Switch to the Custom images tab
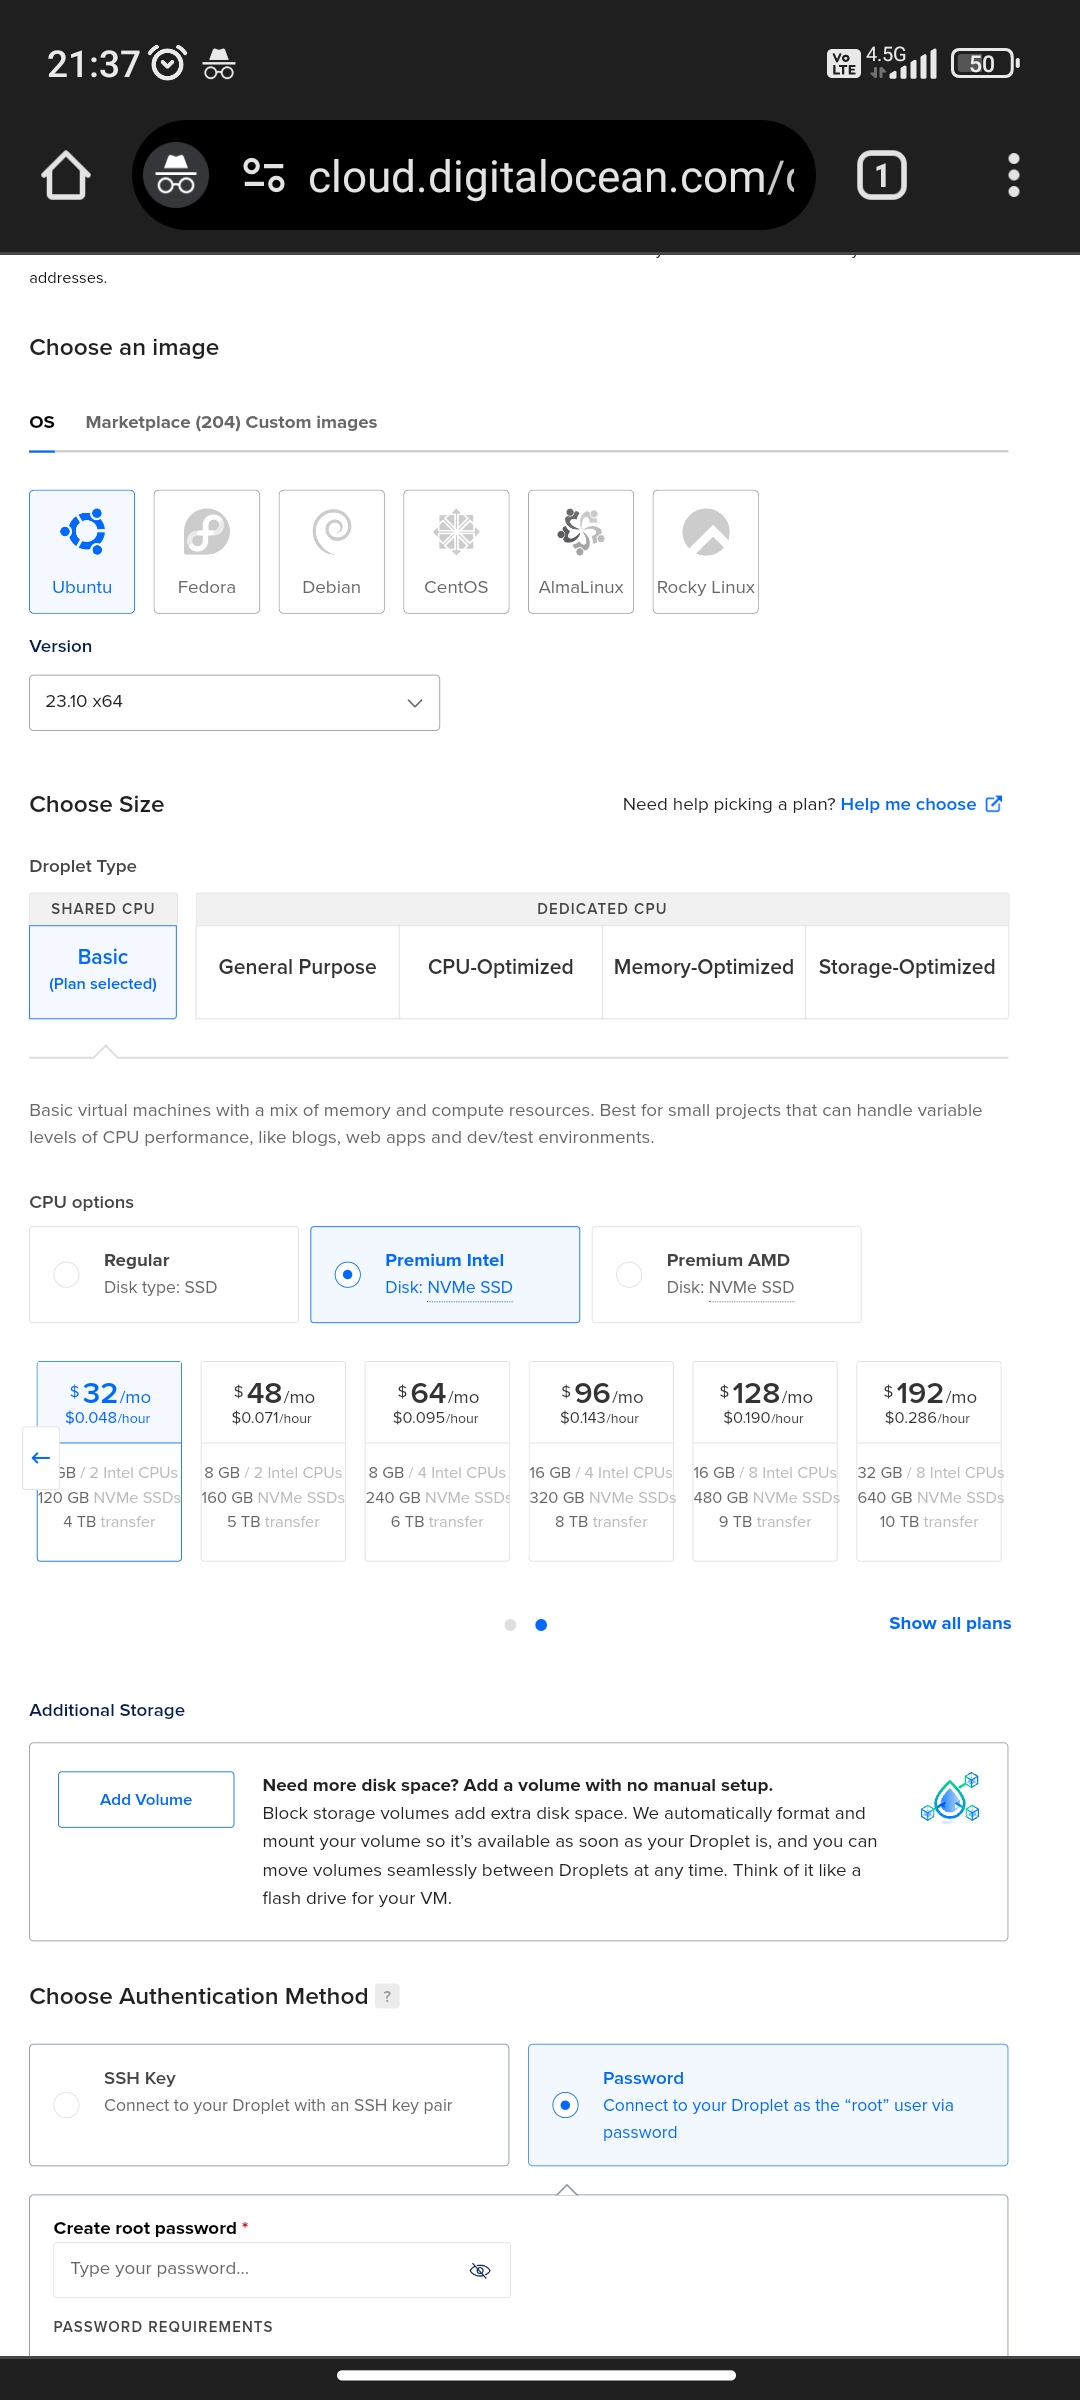 (x=312, y=423)
